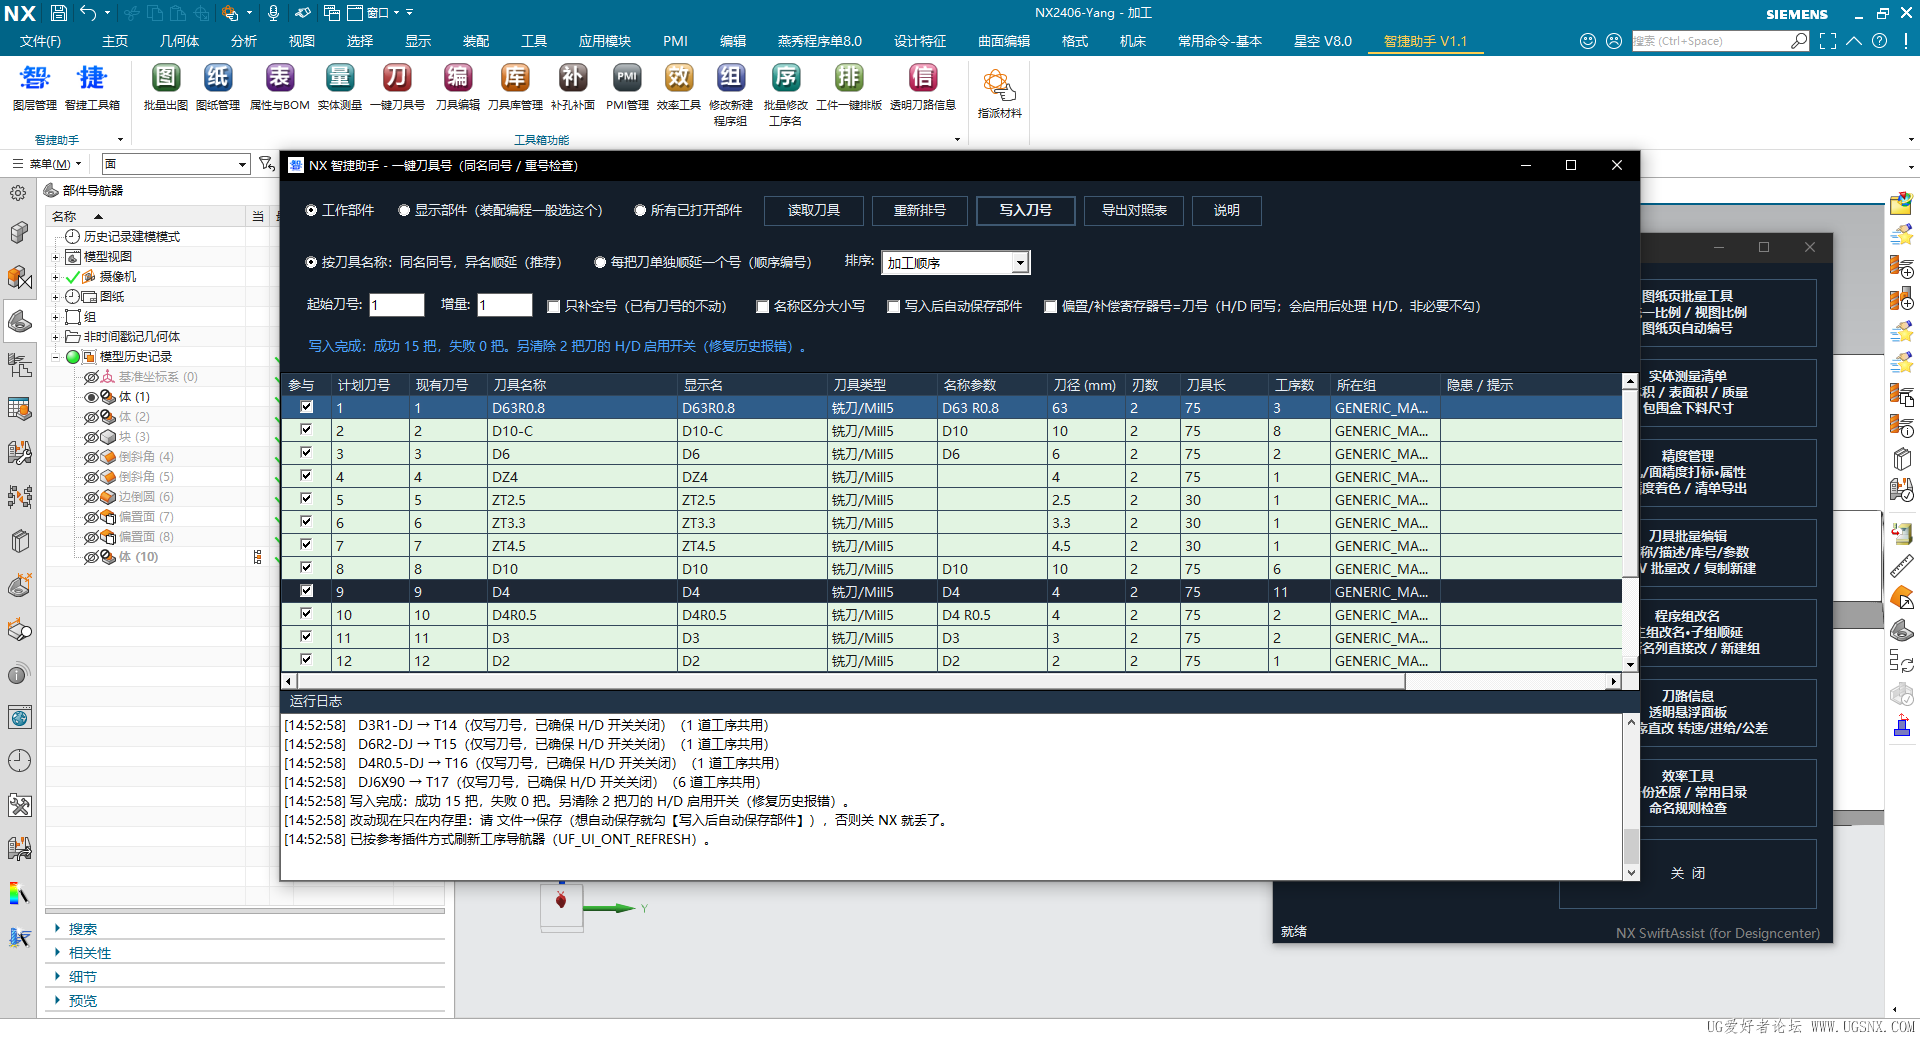Open the 星空 V8.0 ribbon tab
The height and width of the screenshot is (1039, 1920).
(x=1323, y=41)
